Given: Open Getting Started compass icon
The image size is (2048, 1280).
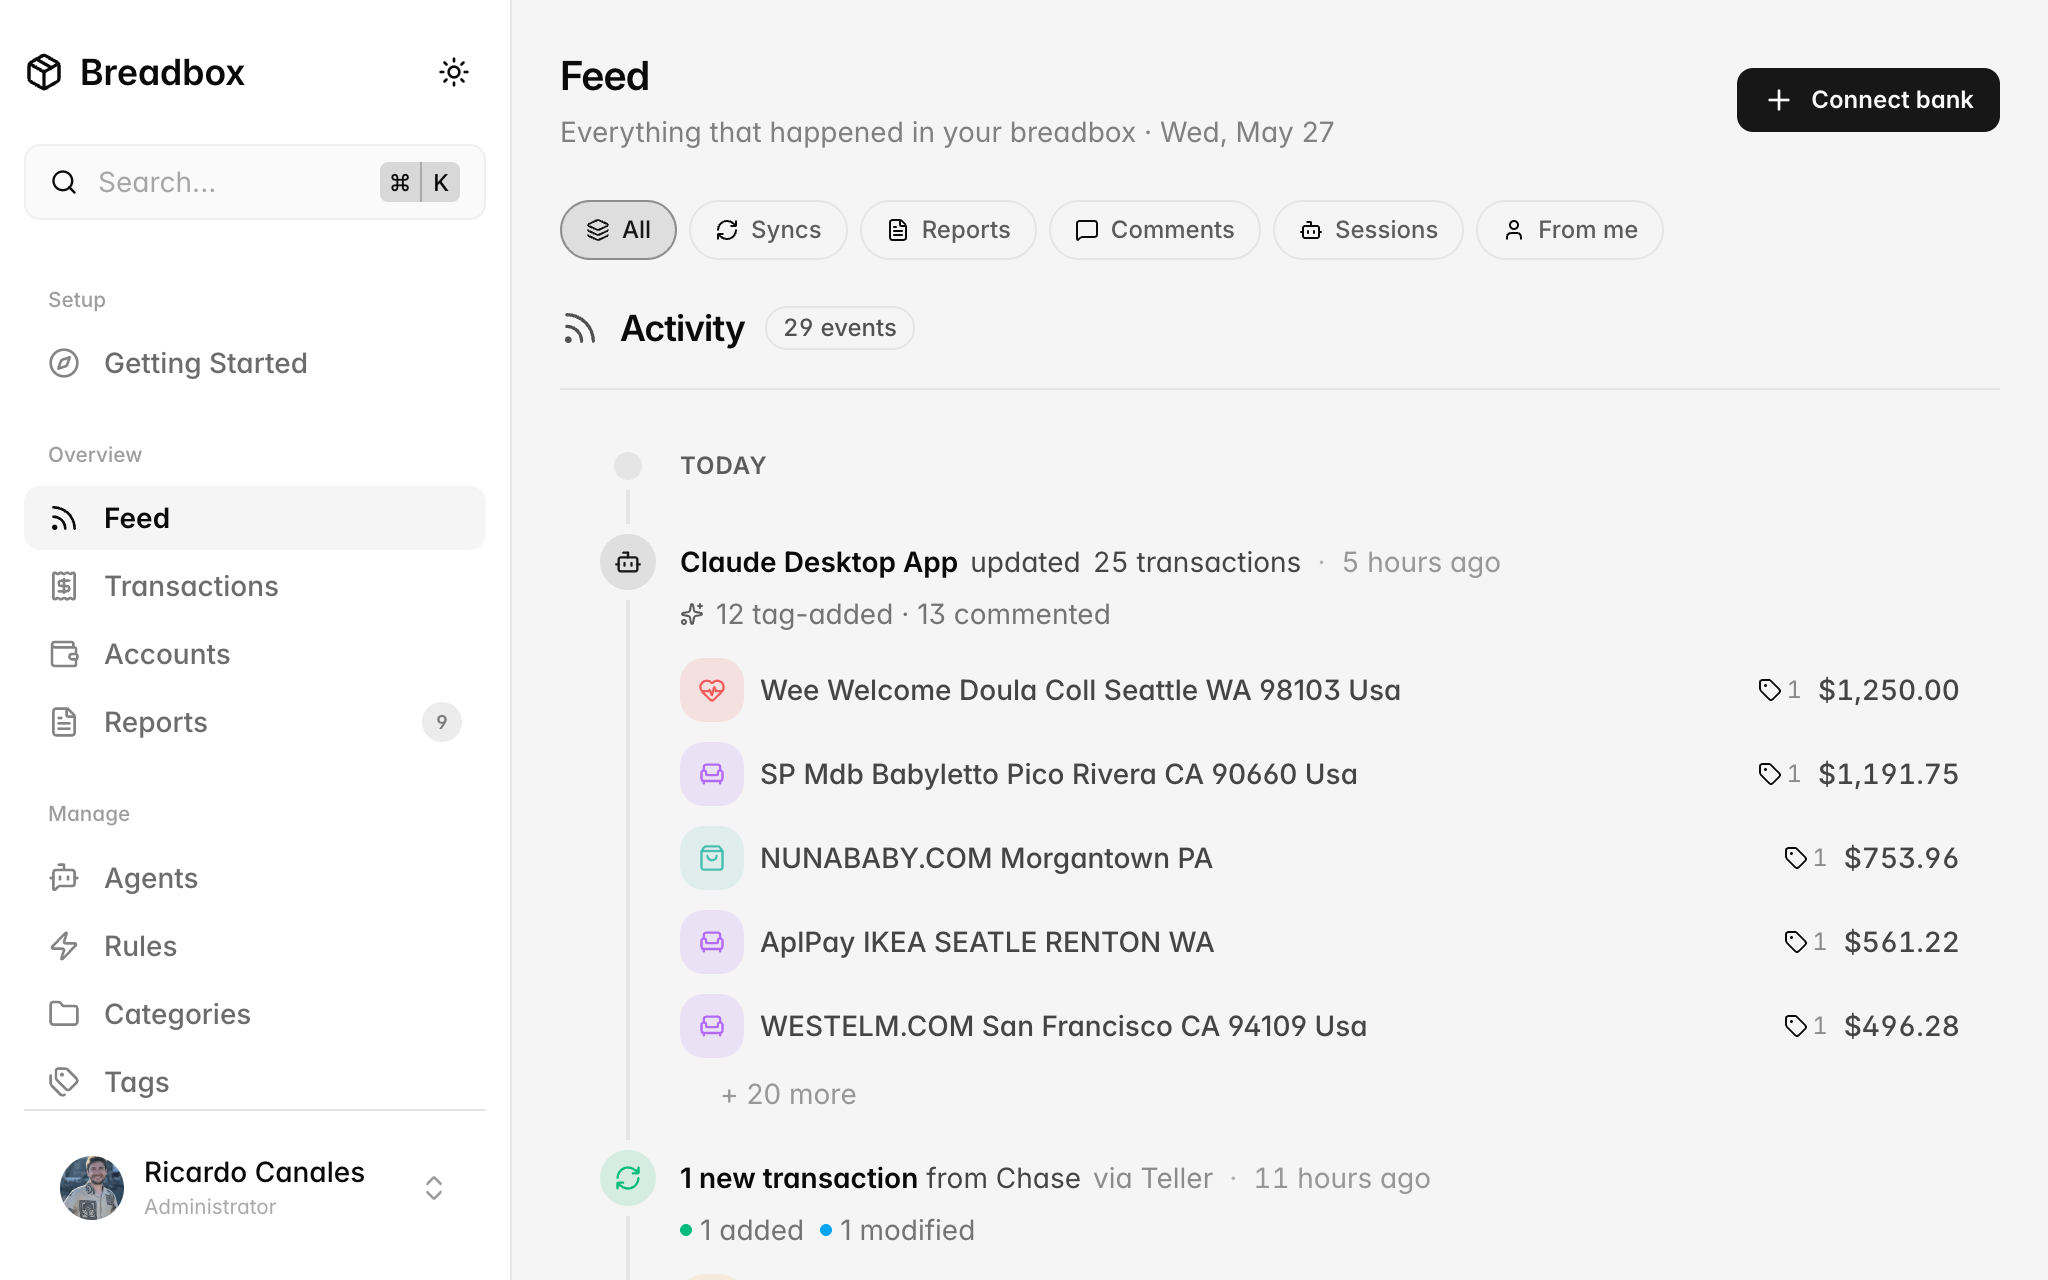Looking at the screenshot, I should coord(64,363).
